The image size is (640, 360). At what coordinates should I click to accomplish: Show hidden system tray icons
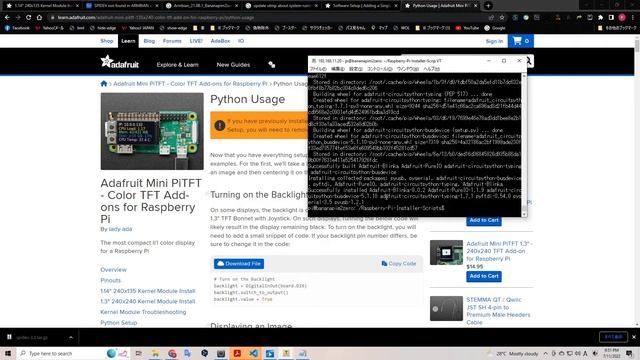pos(546,353)
